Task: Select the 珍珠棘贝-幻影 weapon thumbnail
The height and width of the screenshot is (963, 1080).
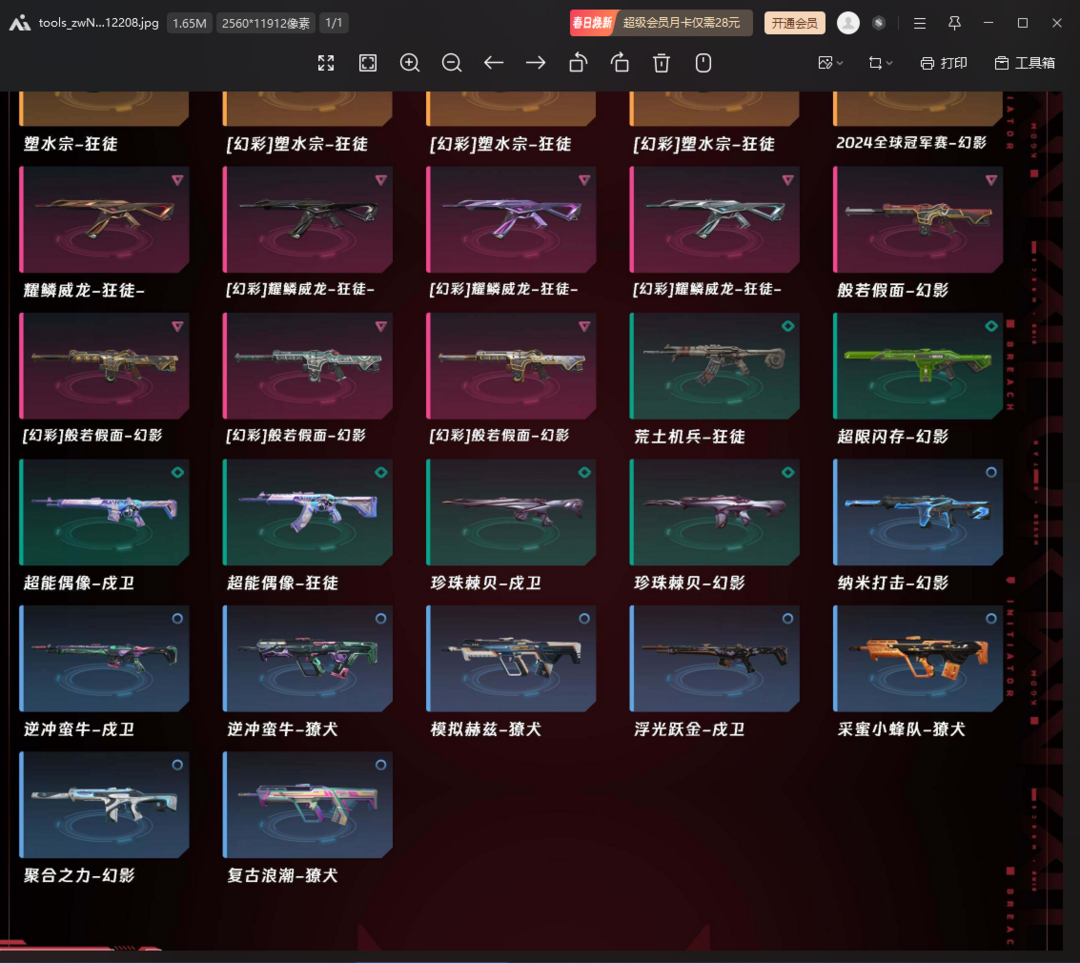Action: click(x=714, y=512)
